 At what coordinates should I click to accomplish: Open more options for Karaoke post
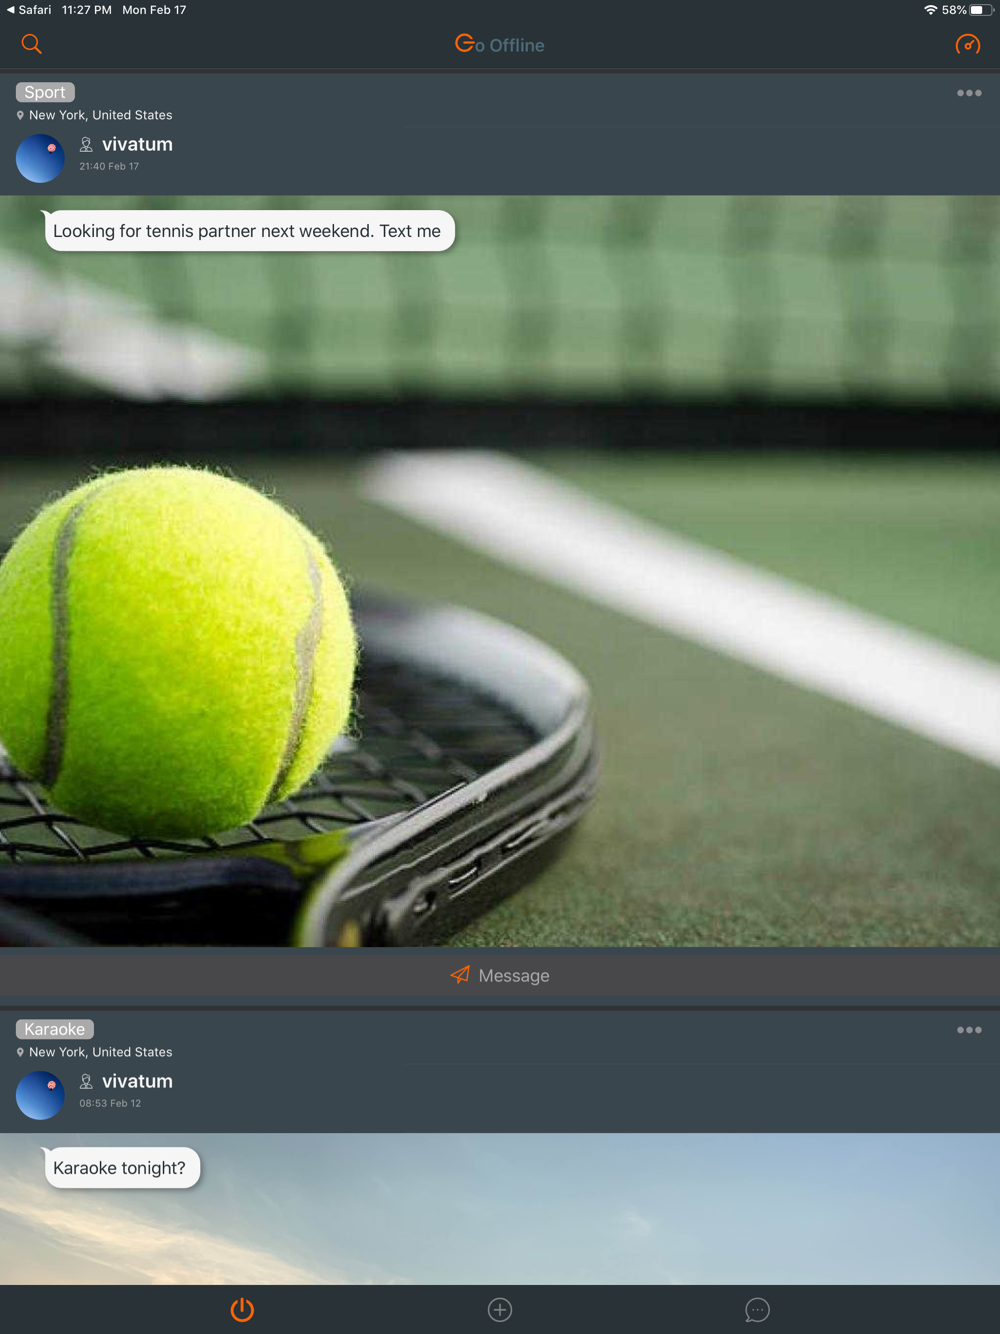(969, 1030)
